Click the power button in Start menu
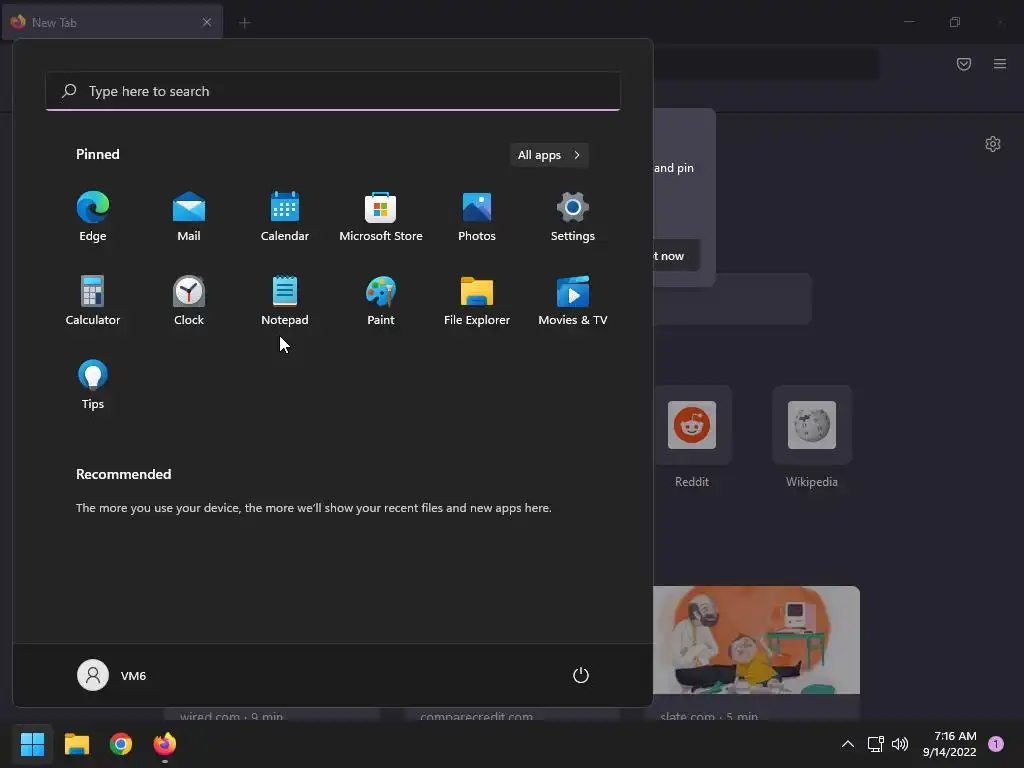 point(581,675)
